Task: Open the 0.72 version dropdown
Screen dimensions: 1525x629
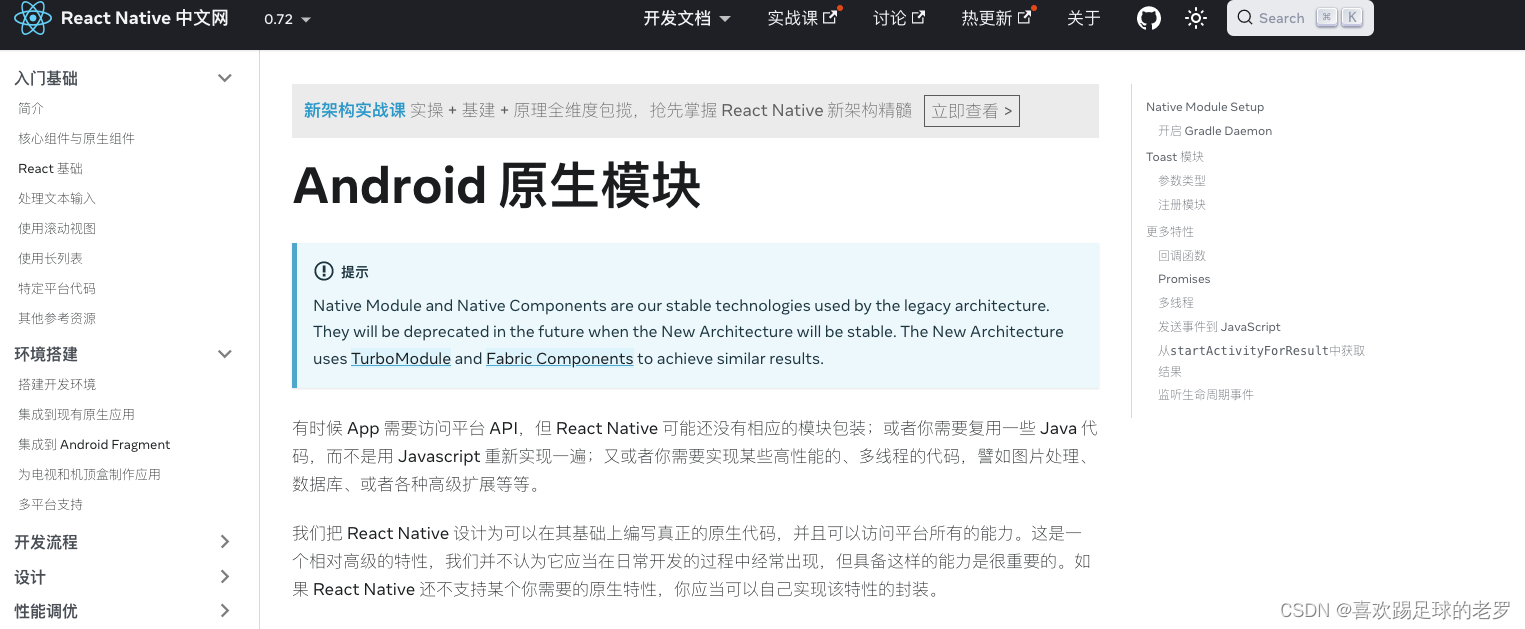Action: [288, 19]
